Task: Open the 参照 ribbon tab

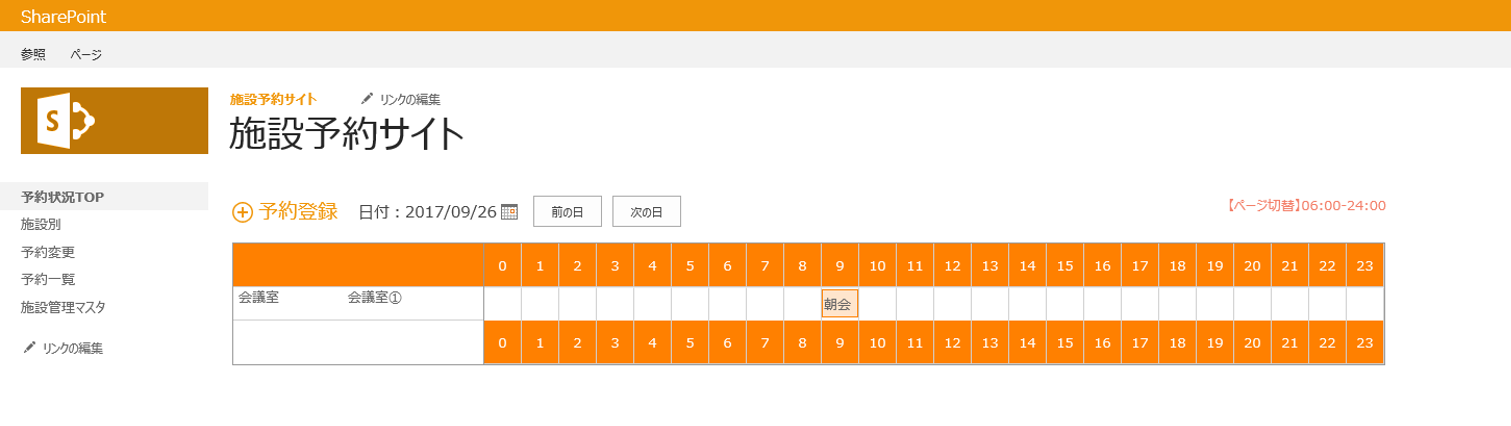Action: click(33, 55)
